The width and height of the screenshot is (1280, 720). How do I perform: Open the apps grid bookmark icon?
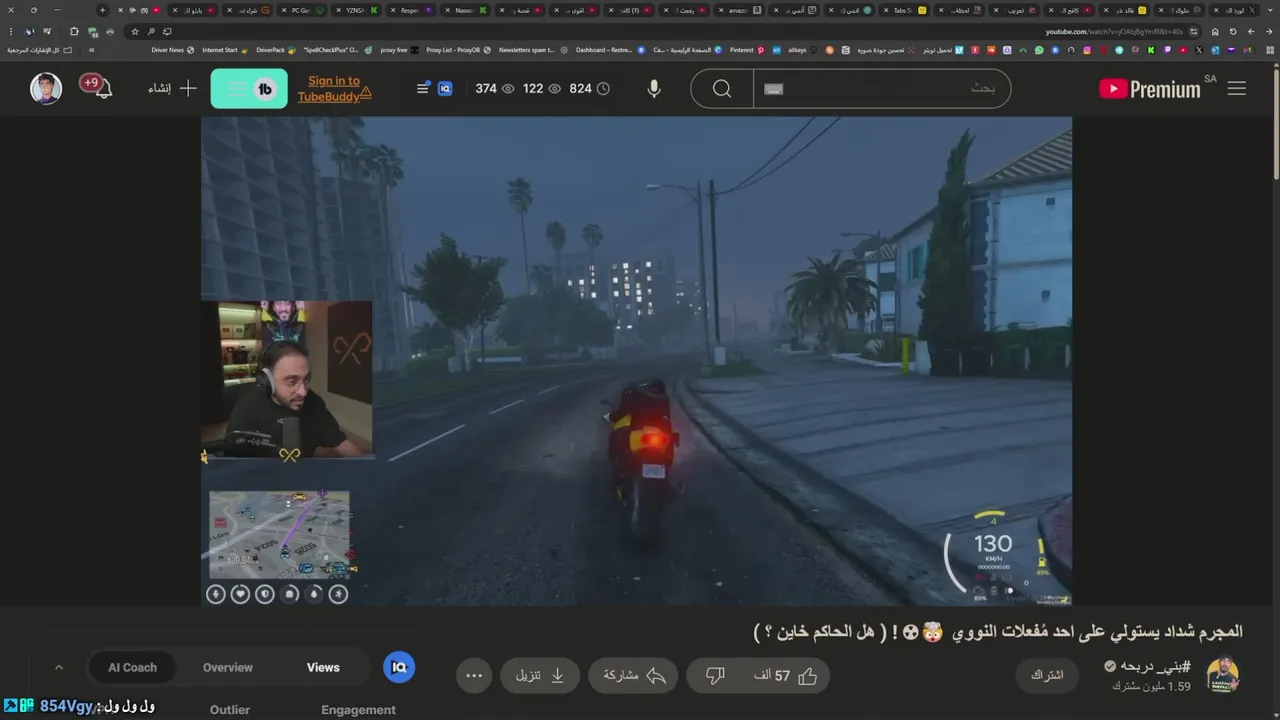(1270, 50)
